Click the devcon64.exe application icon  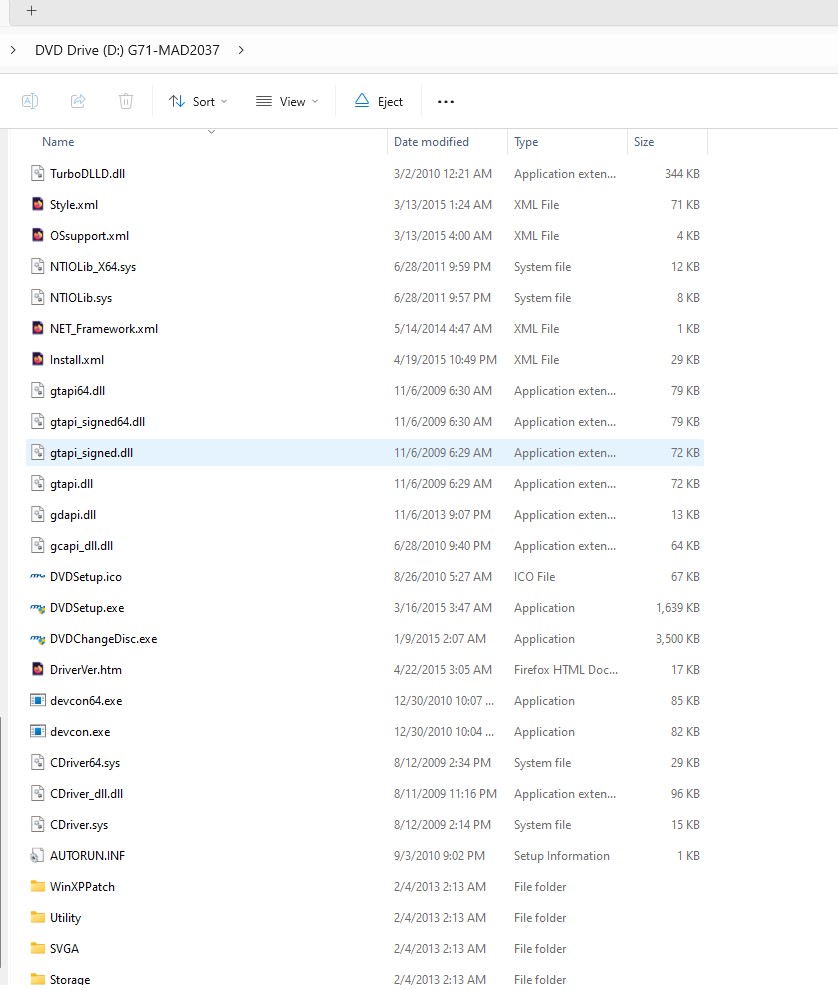[38, 701]
